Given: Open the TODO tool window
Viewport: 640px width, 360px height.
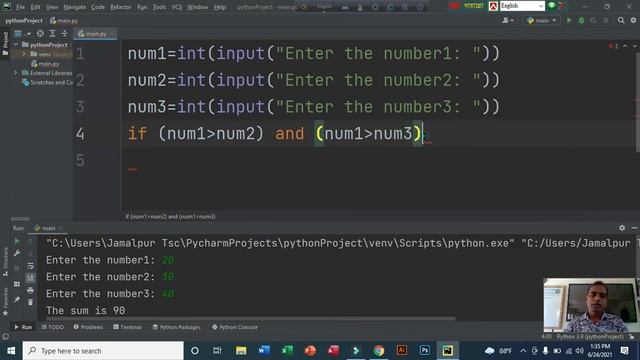Looking at the screenshot, I should click(53, 327).
